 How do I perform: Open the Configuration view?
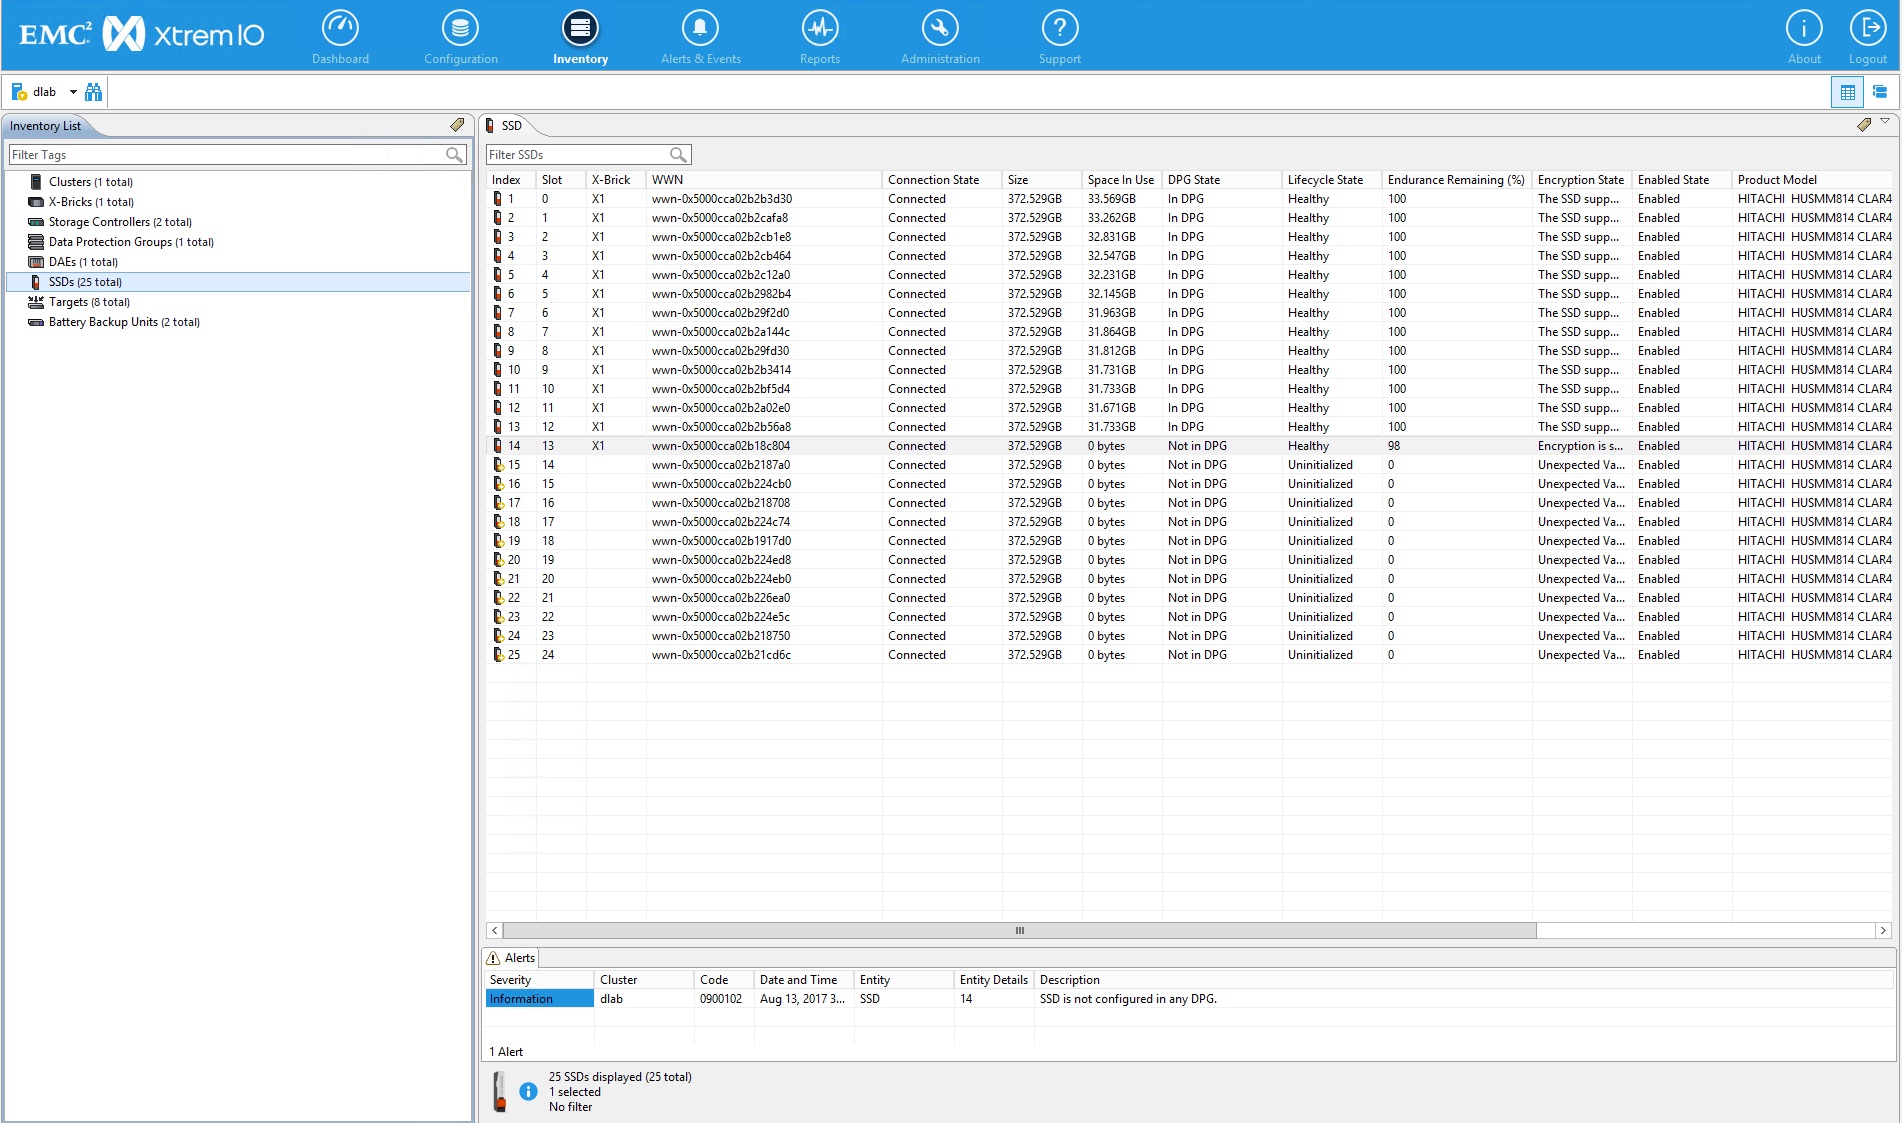(x=460, y=35)
